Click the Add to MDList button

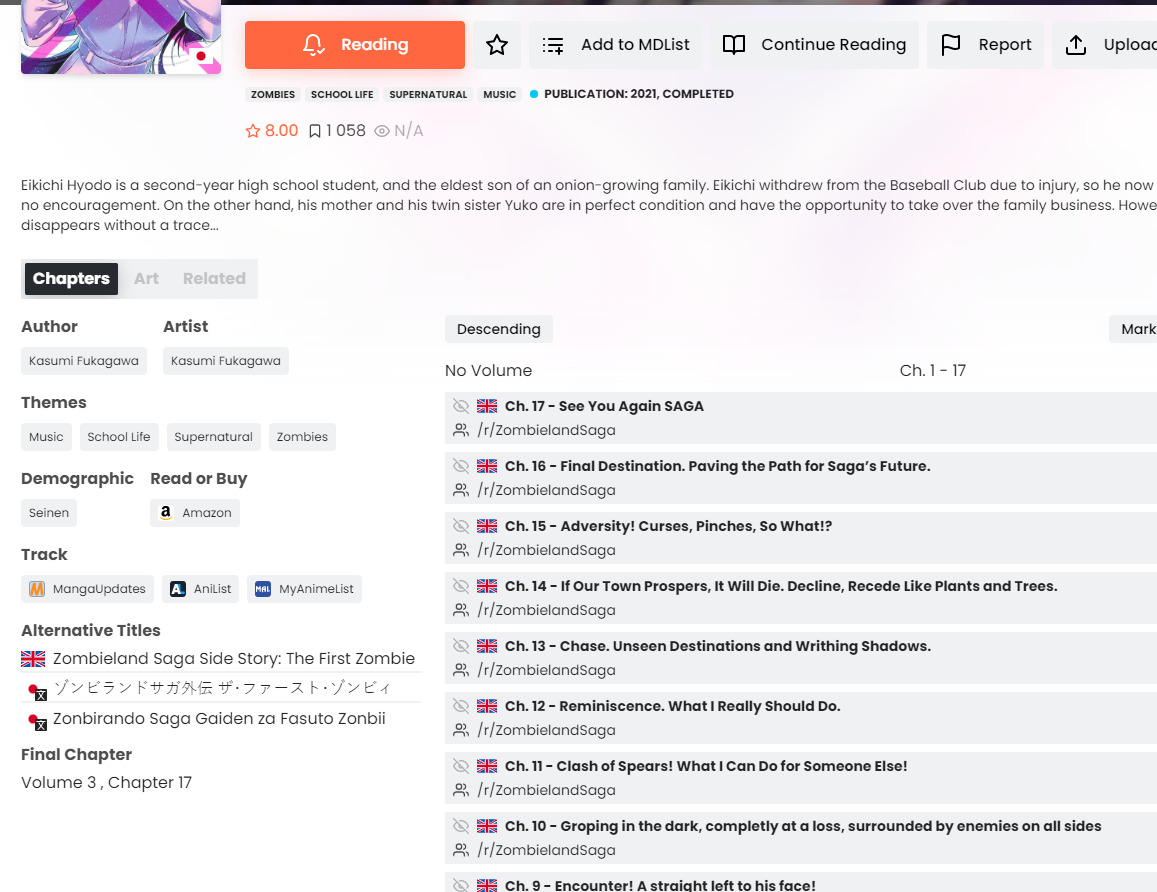pyautogui.click(x=618, y=45)
